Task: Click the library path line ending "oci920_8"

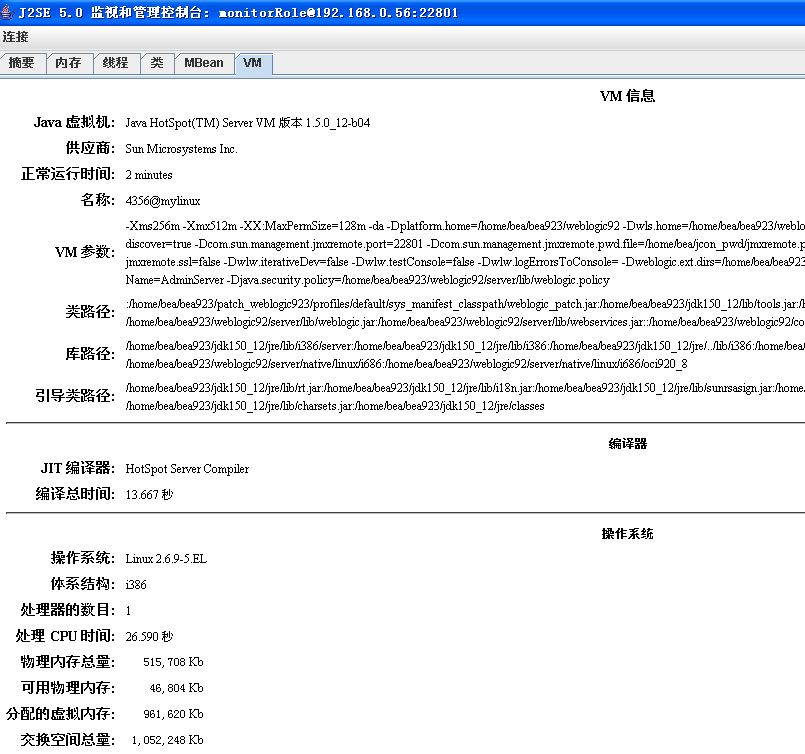Action: (407, 364)
